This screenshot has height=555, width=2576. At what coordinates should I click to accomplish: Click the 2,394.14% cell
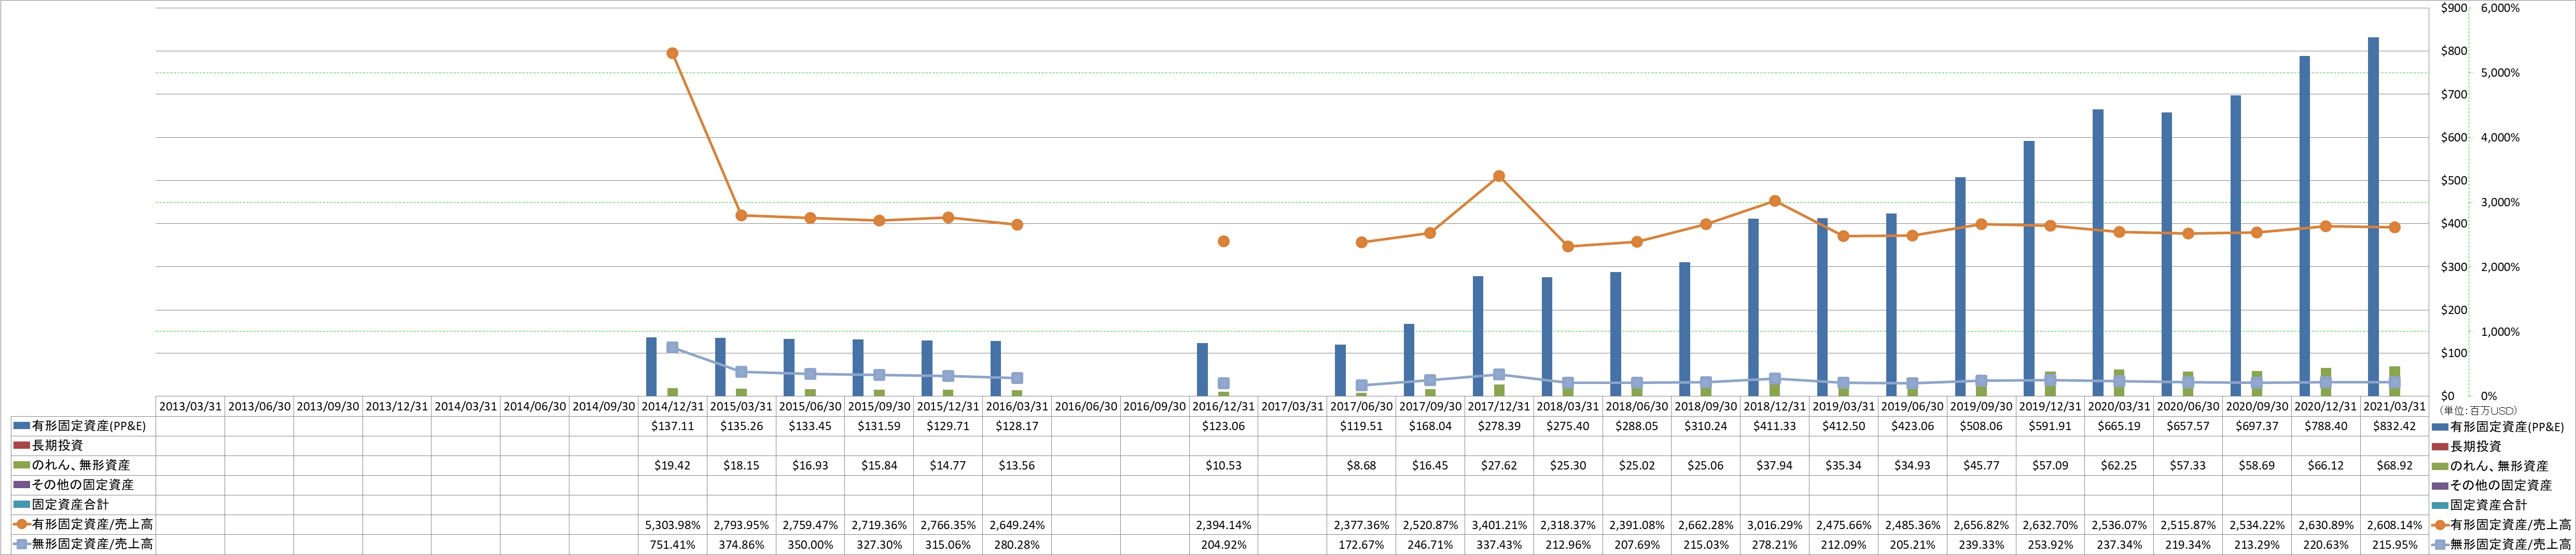1224,524
